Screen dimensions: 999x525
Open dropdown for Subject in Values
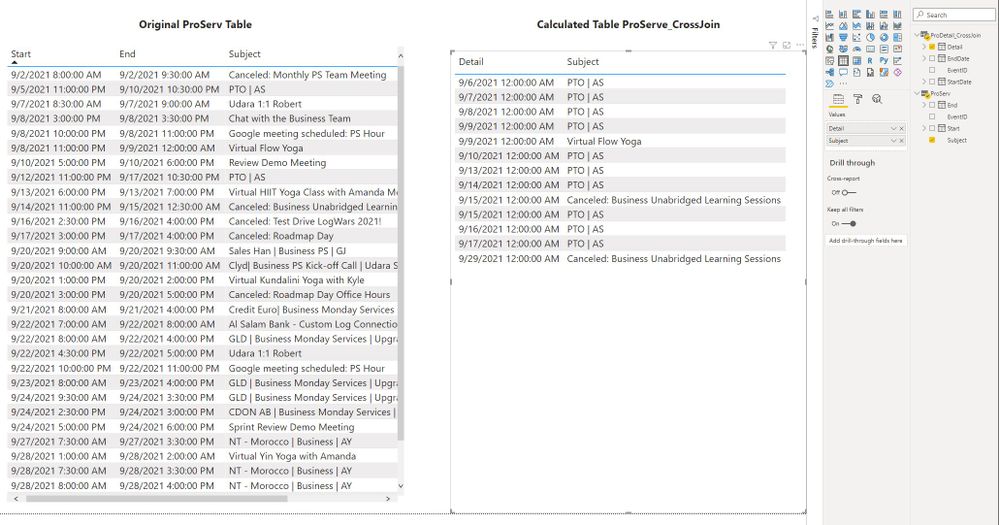(893, 141)
